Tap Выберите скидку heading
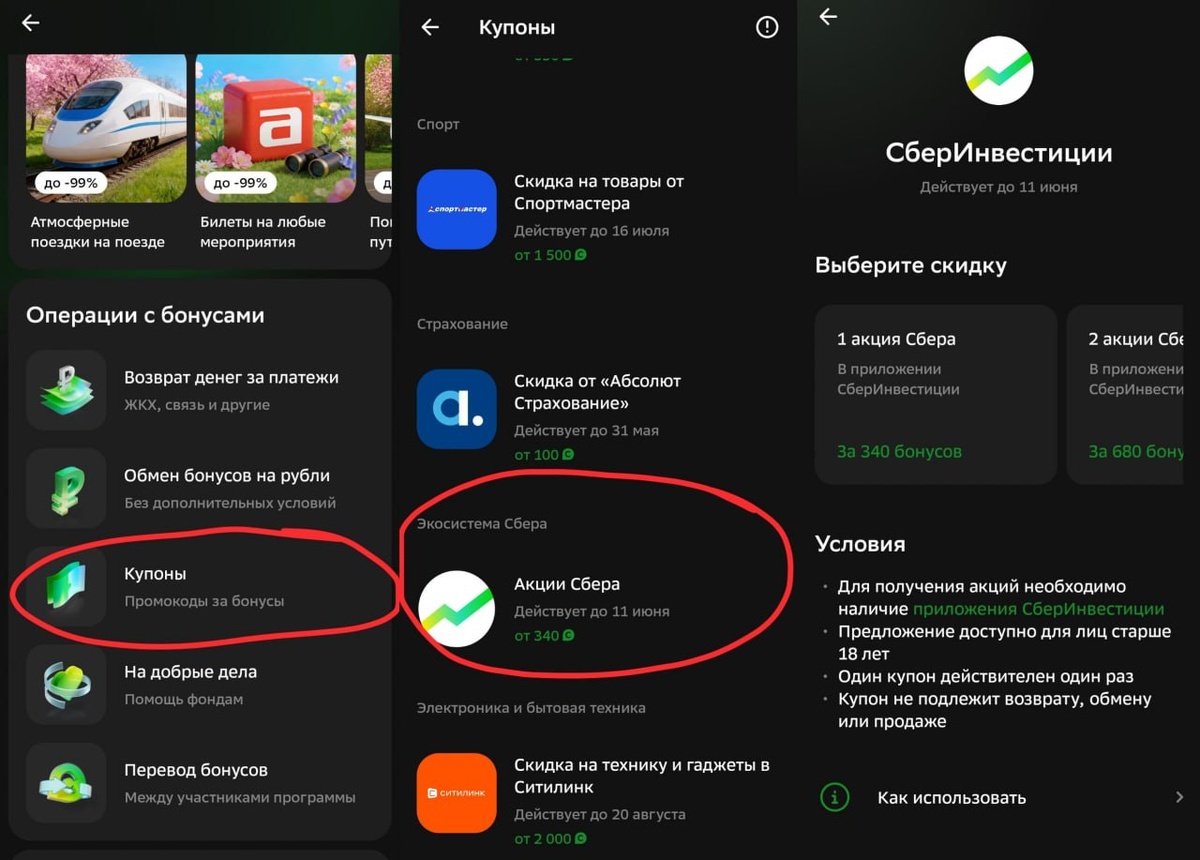 coord(910,266)
